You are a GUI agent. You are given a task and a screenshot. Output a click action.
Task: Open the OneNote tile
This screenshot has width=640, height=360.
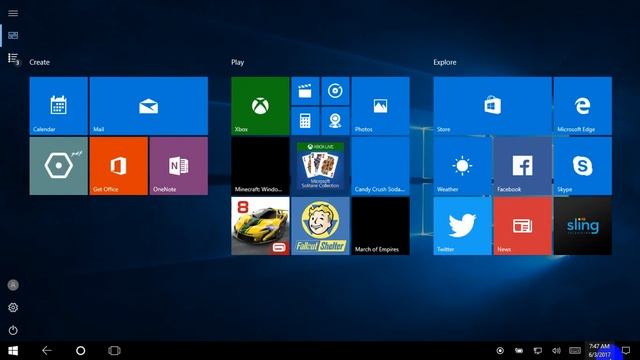(179, 166)
